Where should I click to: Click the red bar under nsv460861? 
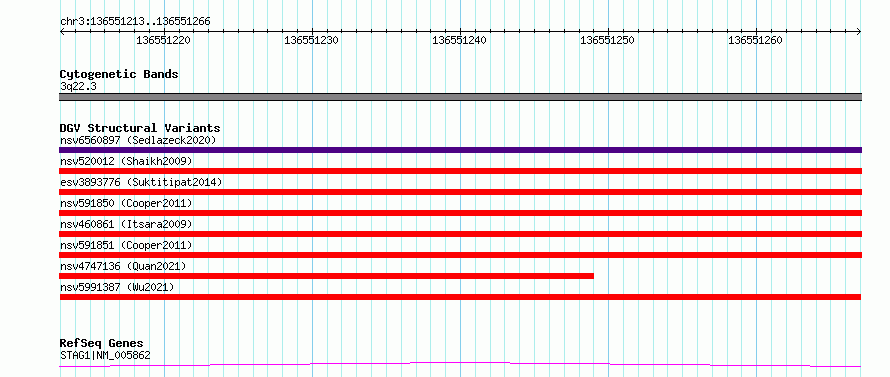(460, 234)
